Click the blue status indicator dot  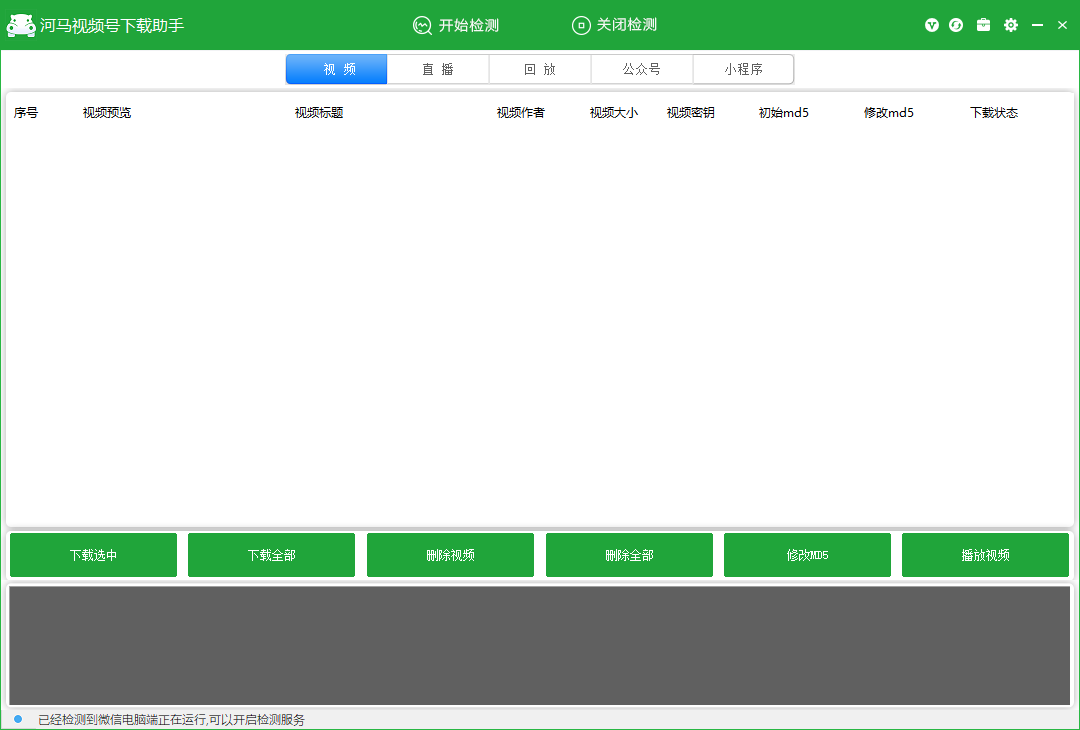(18, 719)
